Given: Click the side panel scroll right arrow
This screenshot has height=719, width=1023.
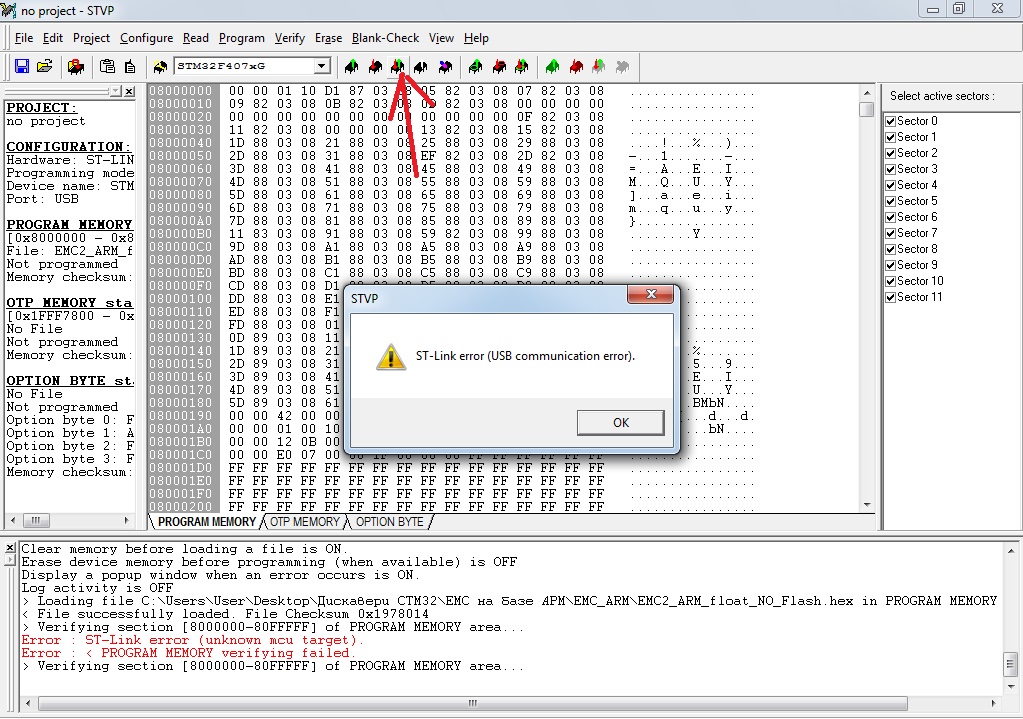Looking at the screenshot, I should (x=127, y=520).
